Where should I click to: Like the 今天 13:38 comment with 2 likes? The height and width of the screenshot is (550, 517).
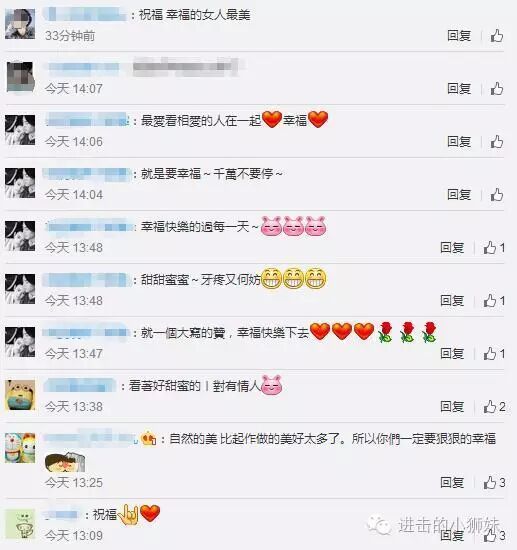(494, 407)
